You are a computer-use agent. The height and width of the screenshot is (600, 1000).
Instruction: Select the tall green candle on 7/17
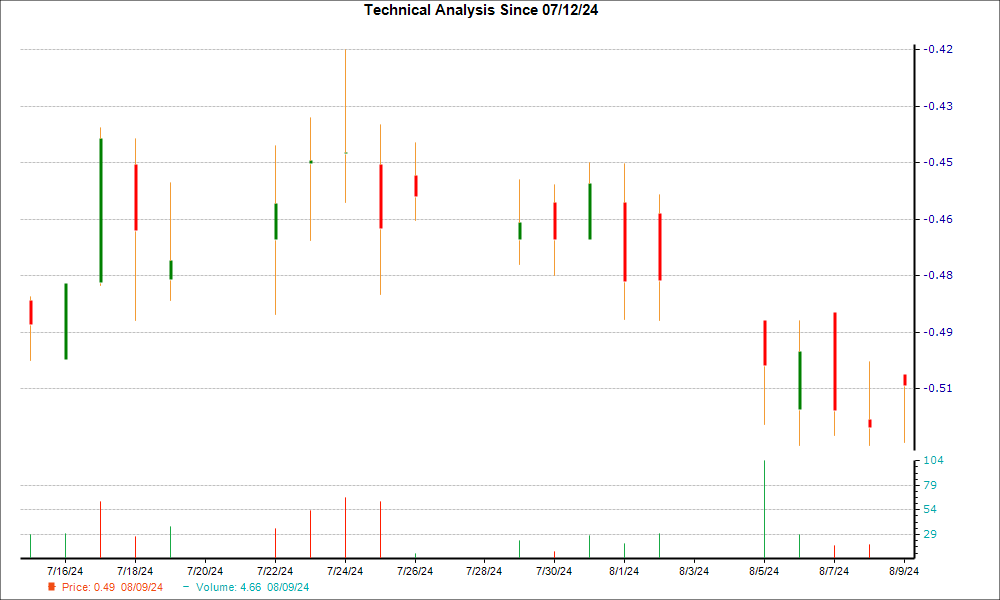(100, 210)
